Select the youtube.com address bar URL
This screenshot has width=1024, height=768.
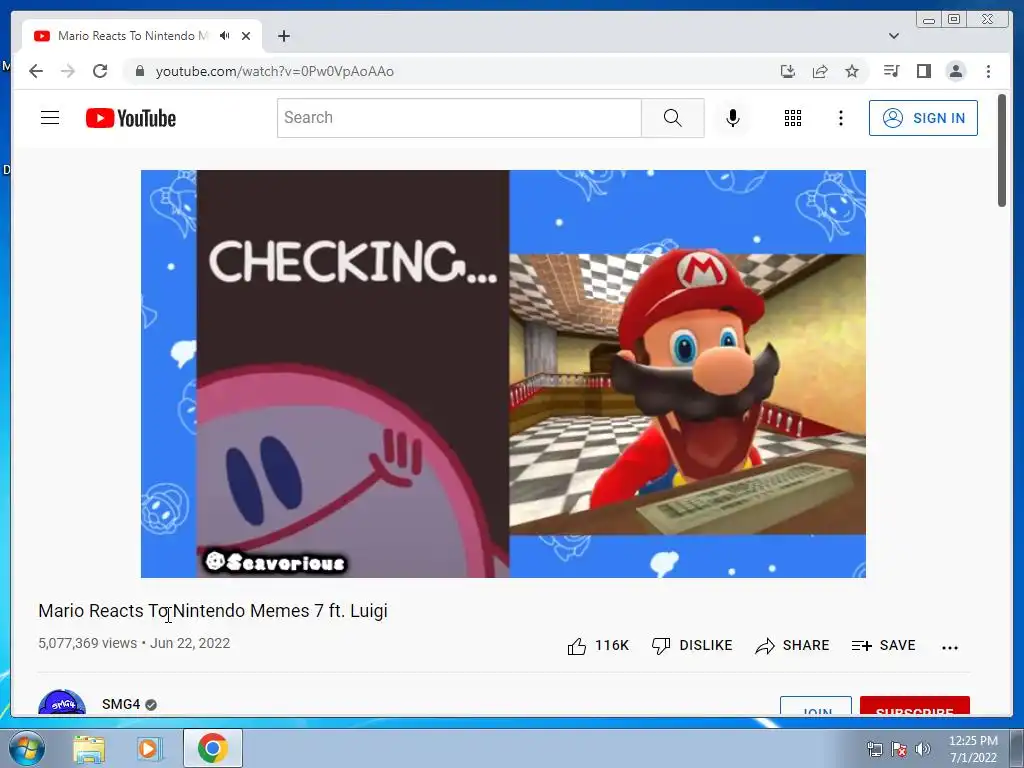pyautogui.click(x=274, y=71)
